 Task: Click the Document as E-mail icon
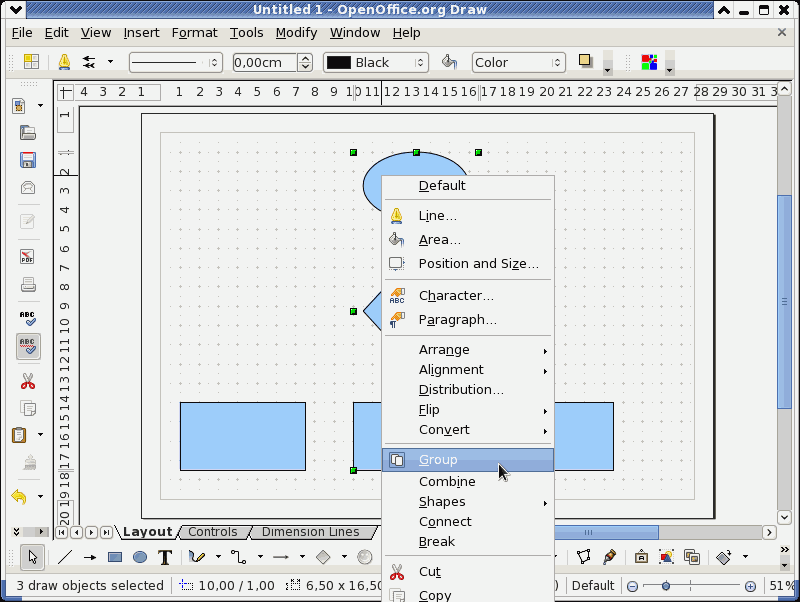(28, 188)
